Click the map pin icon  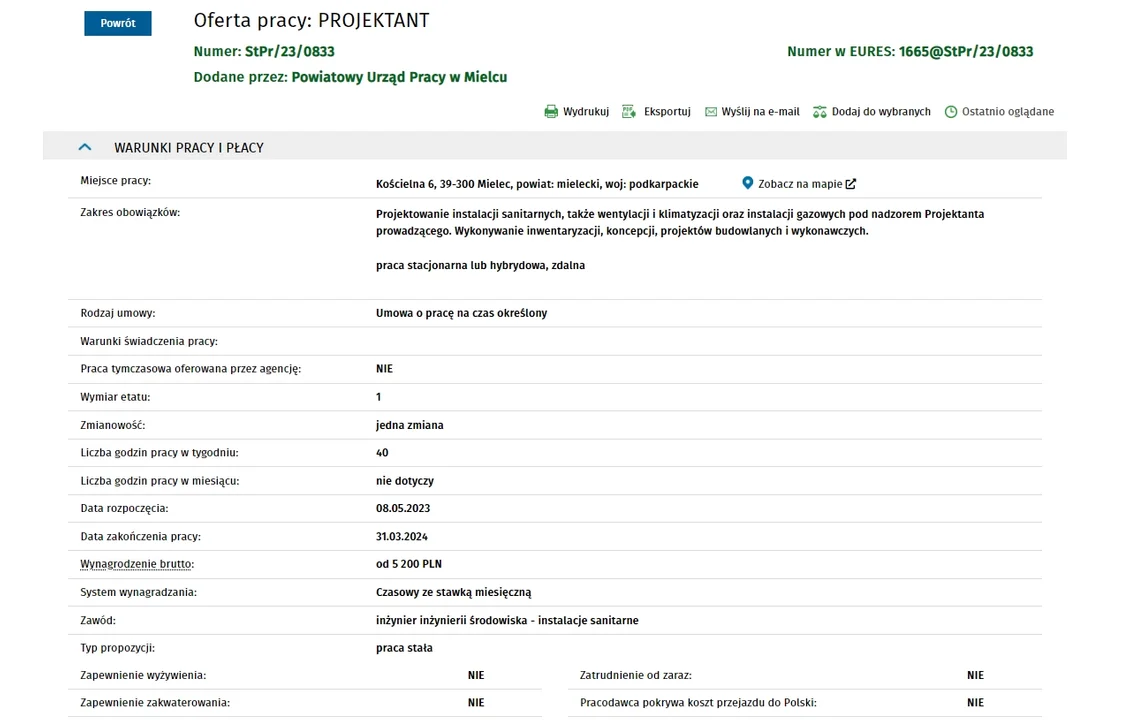click(x=747, y=183)
